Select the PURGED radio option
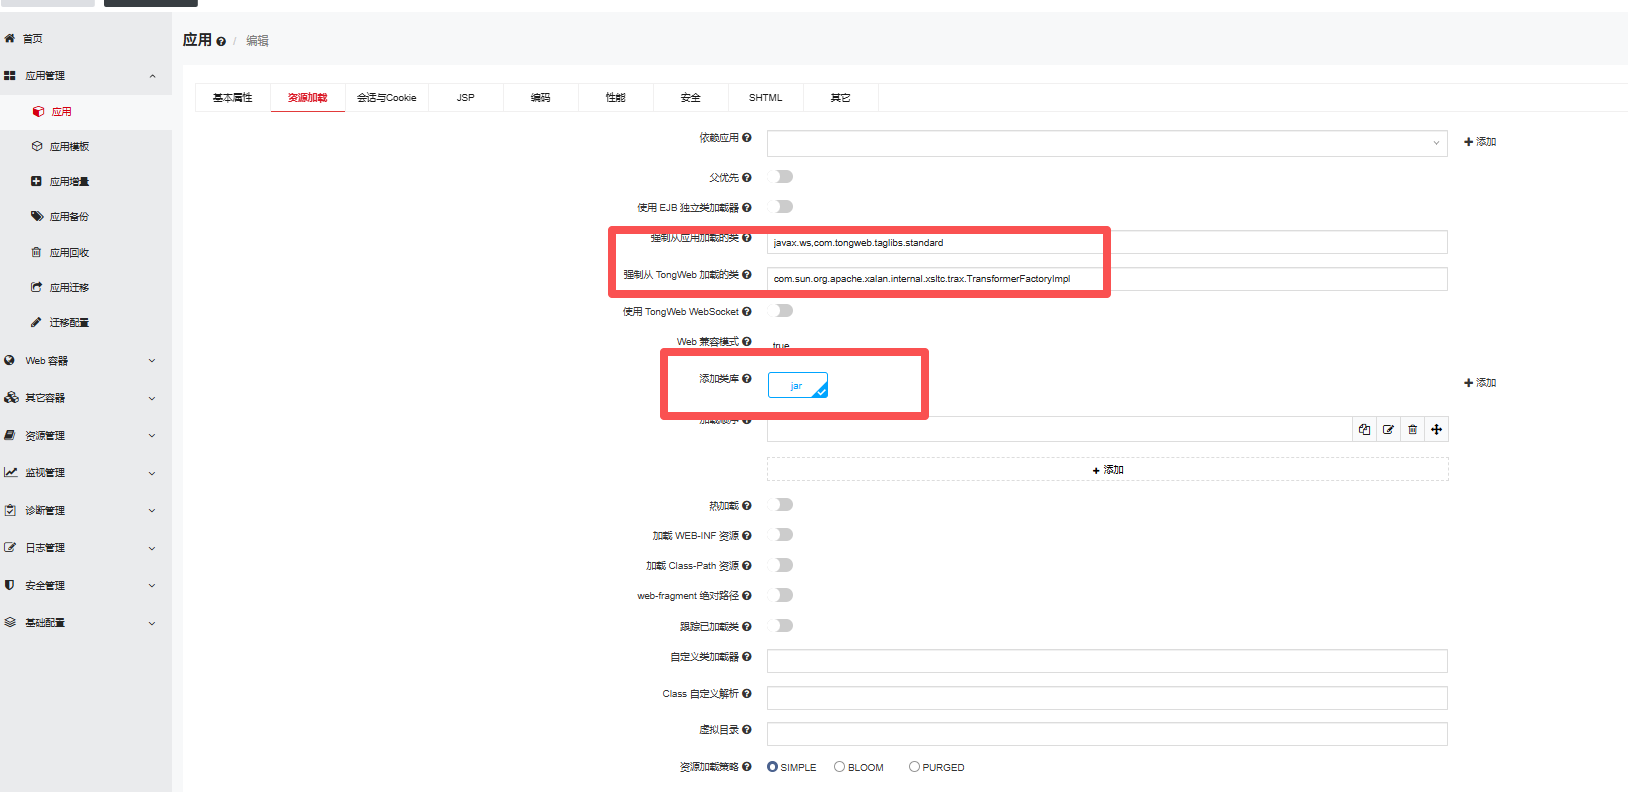Screen dimensions: 1628x792 click(x=914, y=767)
